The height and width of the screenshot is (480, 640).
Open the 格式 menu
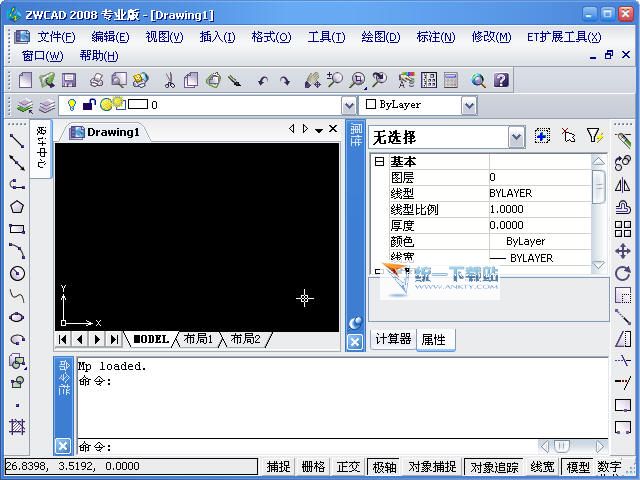coord(271,37)
